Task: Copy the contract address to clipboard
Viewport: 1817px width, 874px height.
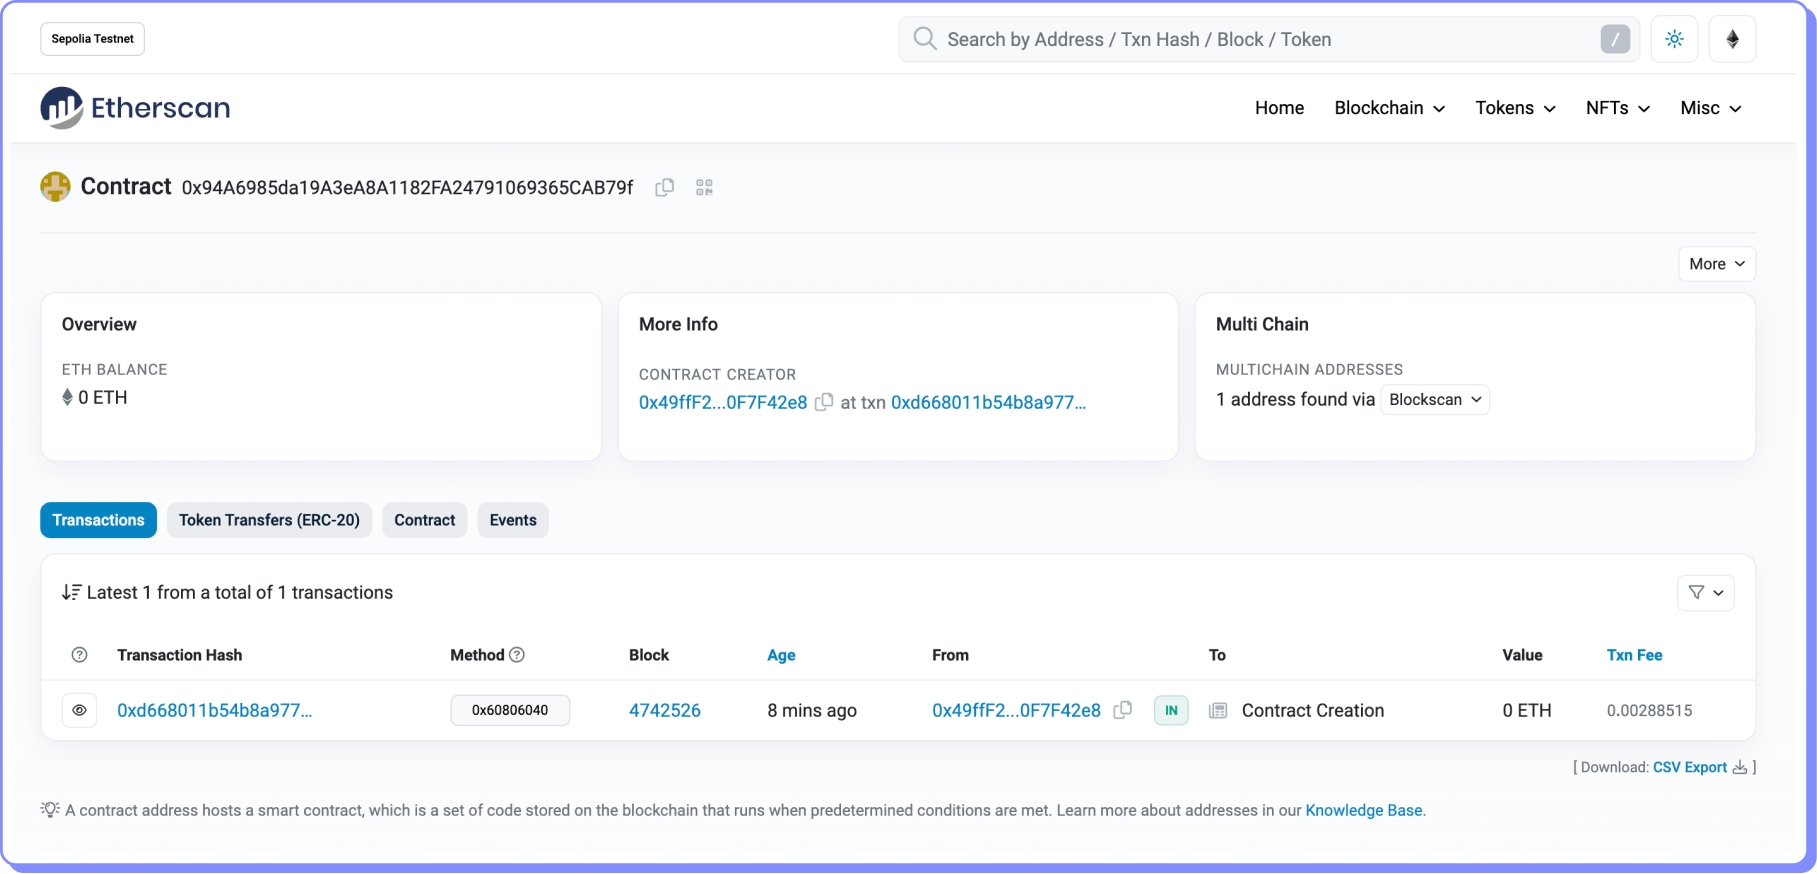Action: (664, 188)
